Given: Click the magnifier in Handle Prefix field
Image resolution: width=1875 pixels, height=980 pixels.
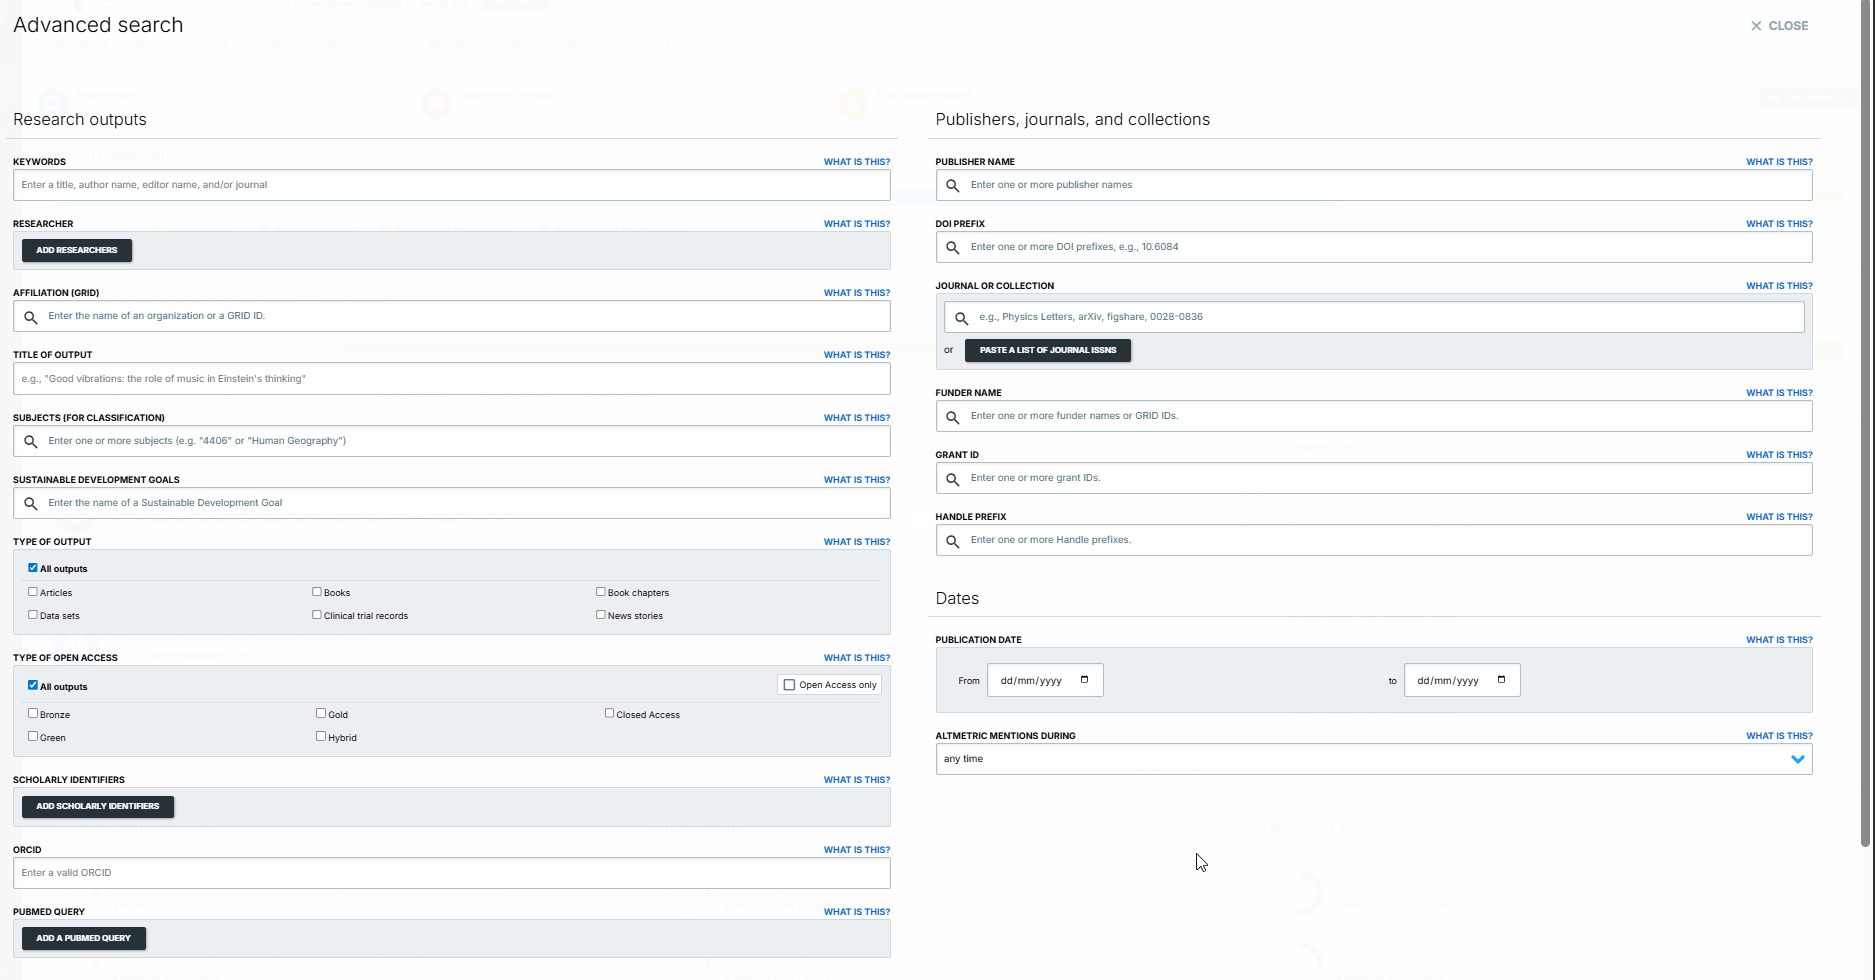Looking at the screenshot, I should 953,541.
